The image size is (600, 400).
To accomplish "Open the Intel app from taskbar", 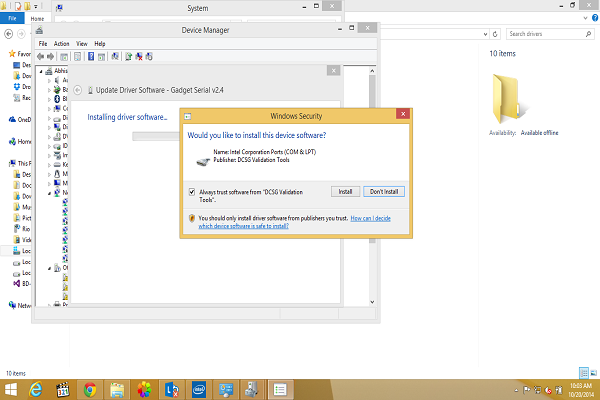I will pyautogui.click(x=199, y=390).
